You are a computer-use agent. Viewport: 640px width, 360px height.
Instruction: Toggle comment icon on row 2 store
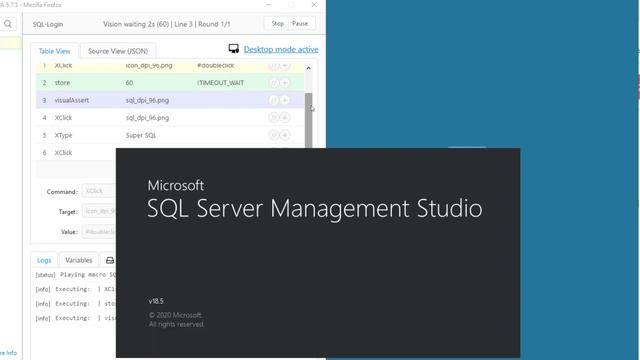coord(273,83)
